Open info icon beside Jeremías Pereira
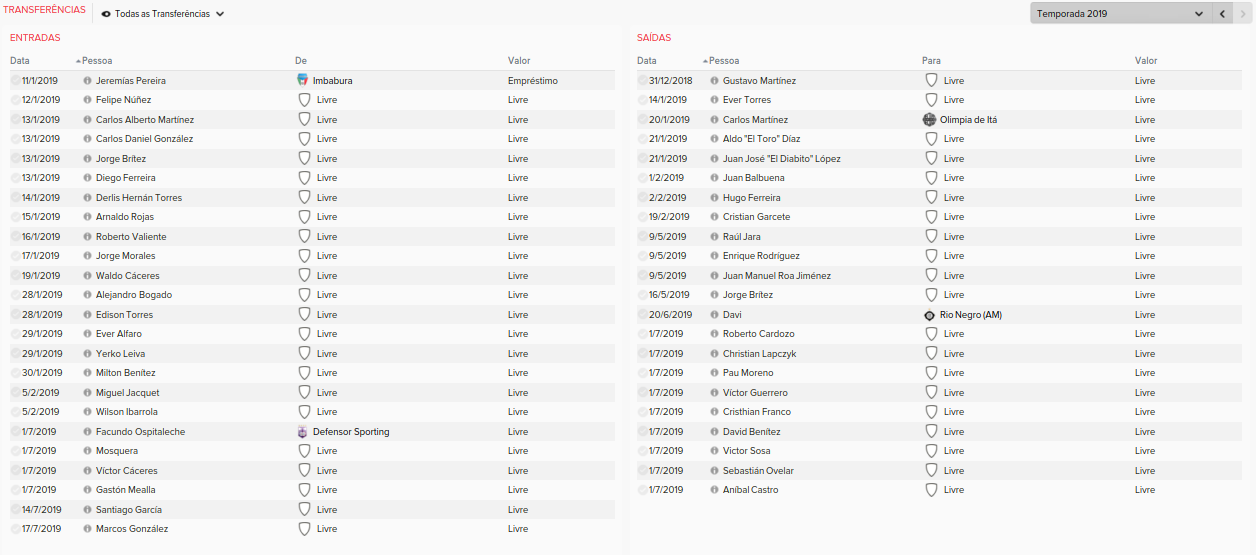The image size is (1256, 555). coord(87,80)
